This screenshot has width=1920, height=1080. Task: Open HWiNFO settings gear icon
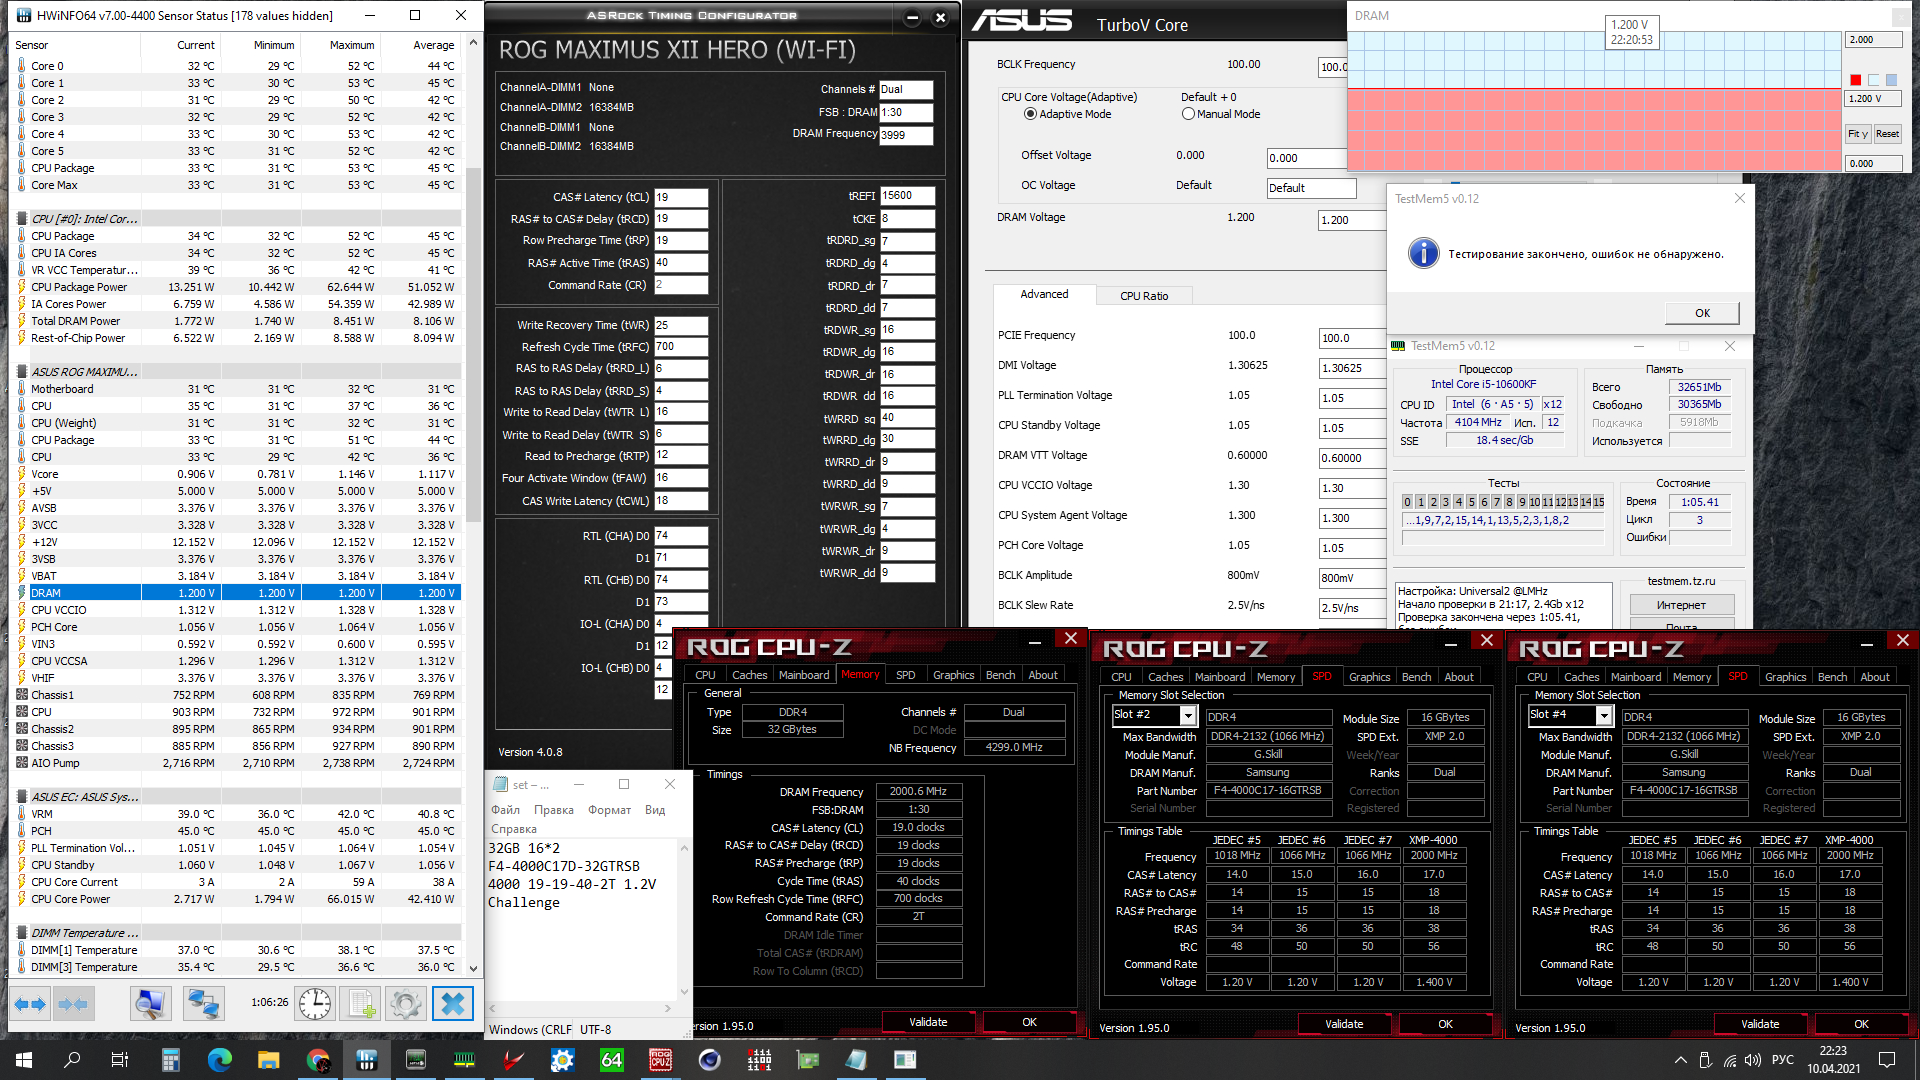(x=406, y=1003)
